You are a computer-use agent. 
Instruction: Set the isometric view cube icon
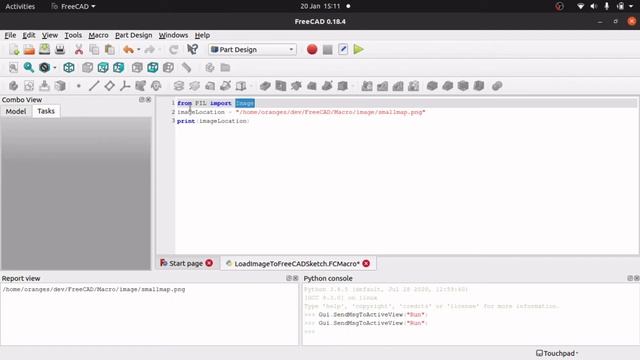69,68
